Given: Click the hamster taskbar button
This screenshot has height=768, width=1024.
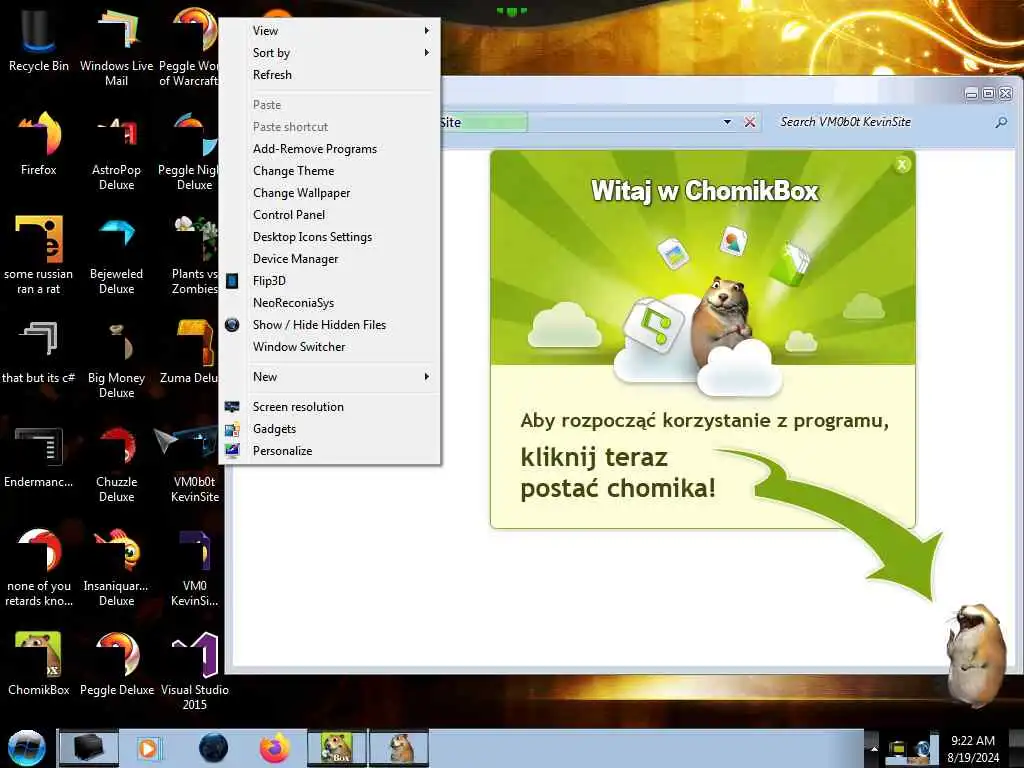Looking at the screenshot, I should pos(399,748).
